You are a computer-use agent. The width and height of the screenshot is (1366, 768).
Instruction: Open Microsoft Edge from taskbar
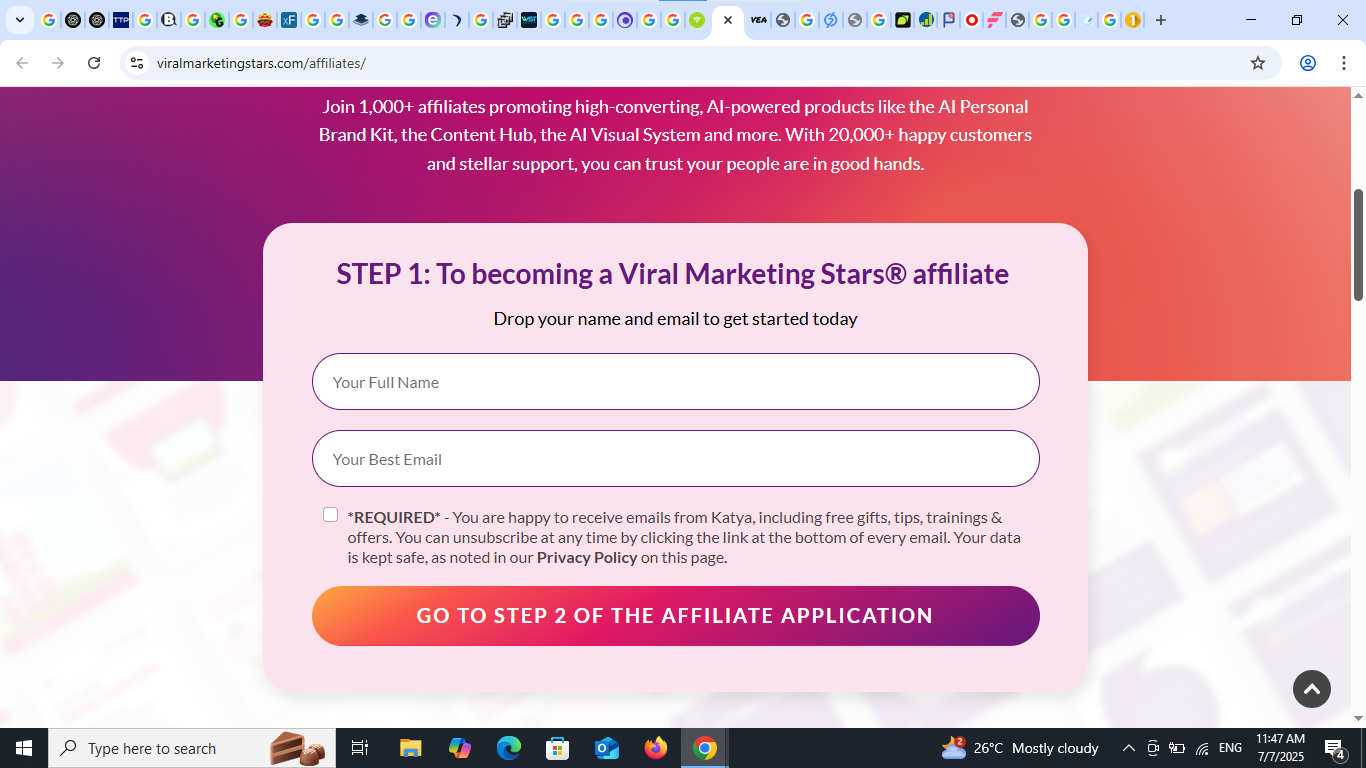[509, 748]
